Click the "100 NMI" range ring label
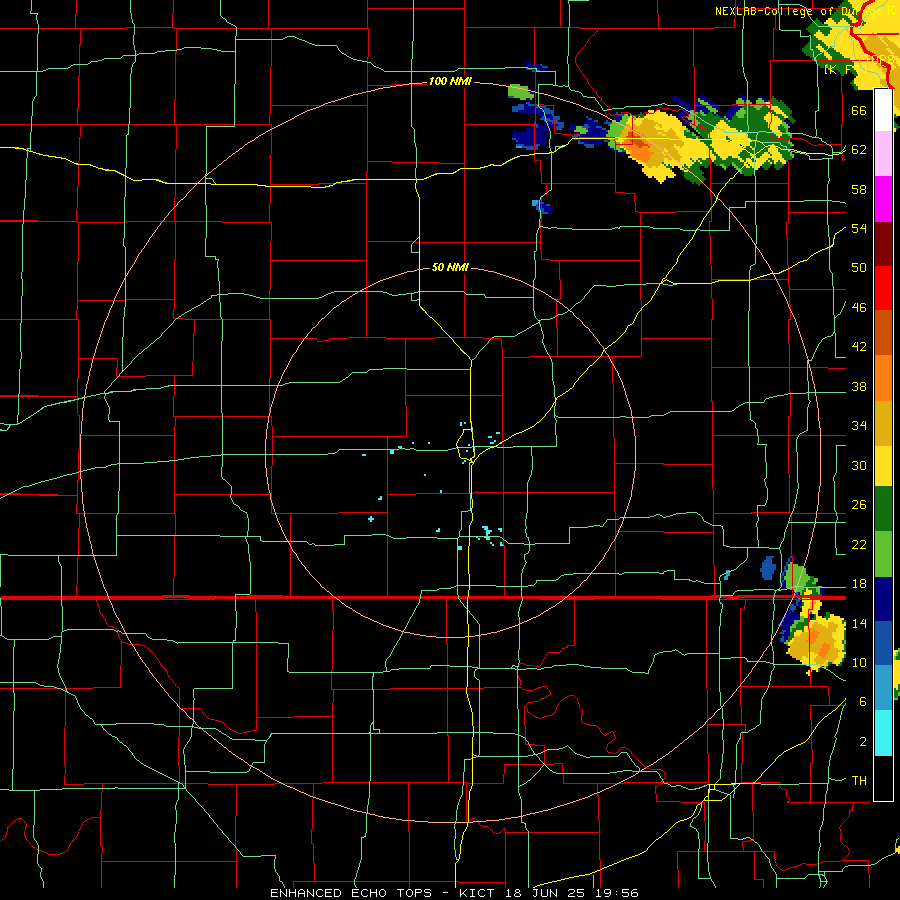 450,82
